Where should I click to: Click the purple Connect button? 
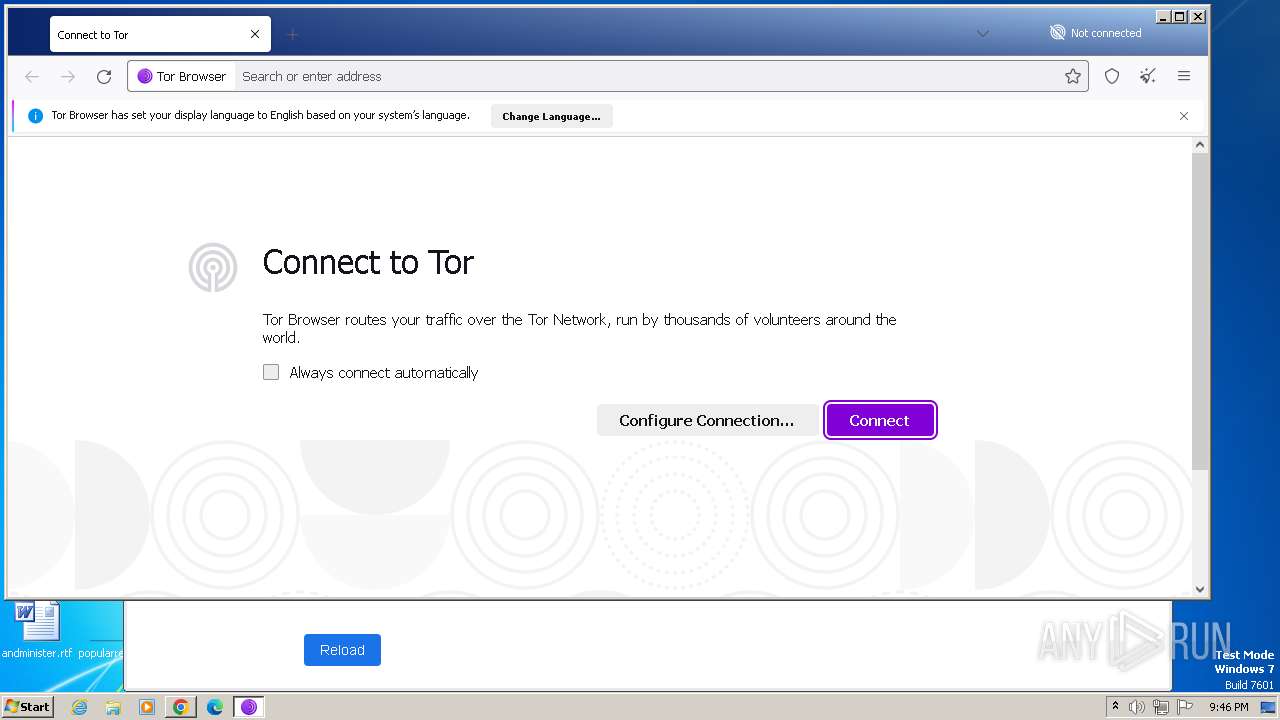tap(880, 420)
